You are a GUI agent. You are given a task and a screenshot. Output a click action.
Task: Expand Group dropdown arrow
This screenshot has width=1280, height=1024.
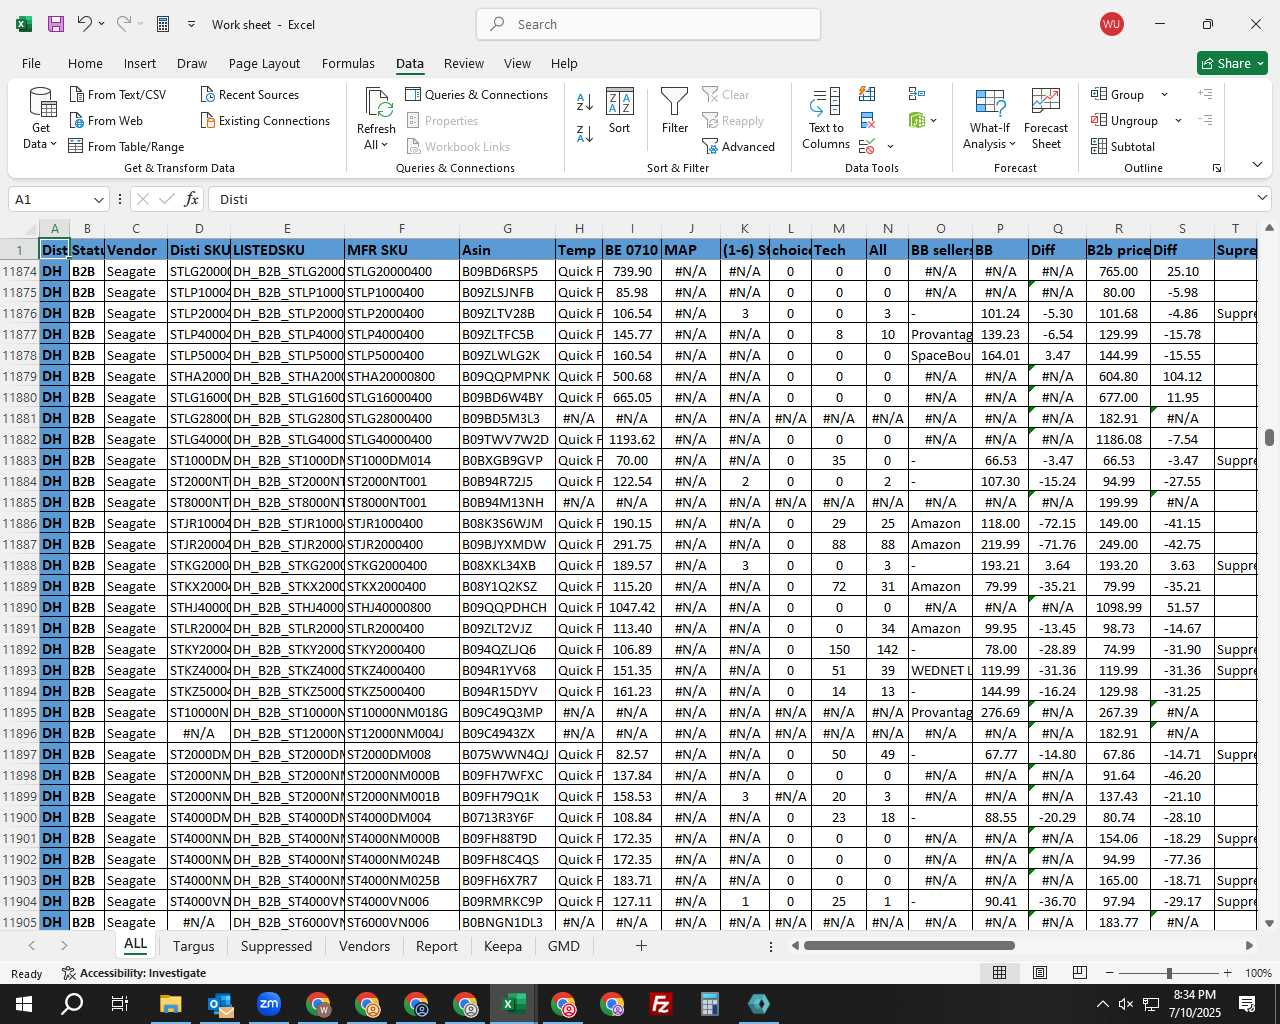(1164, 95)
